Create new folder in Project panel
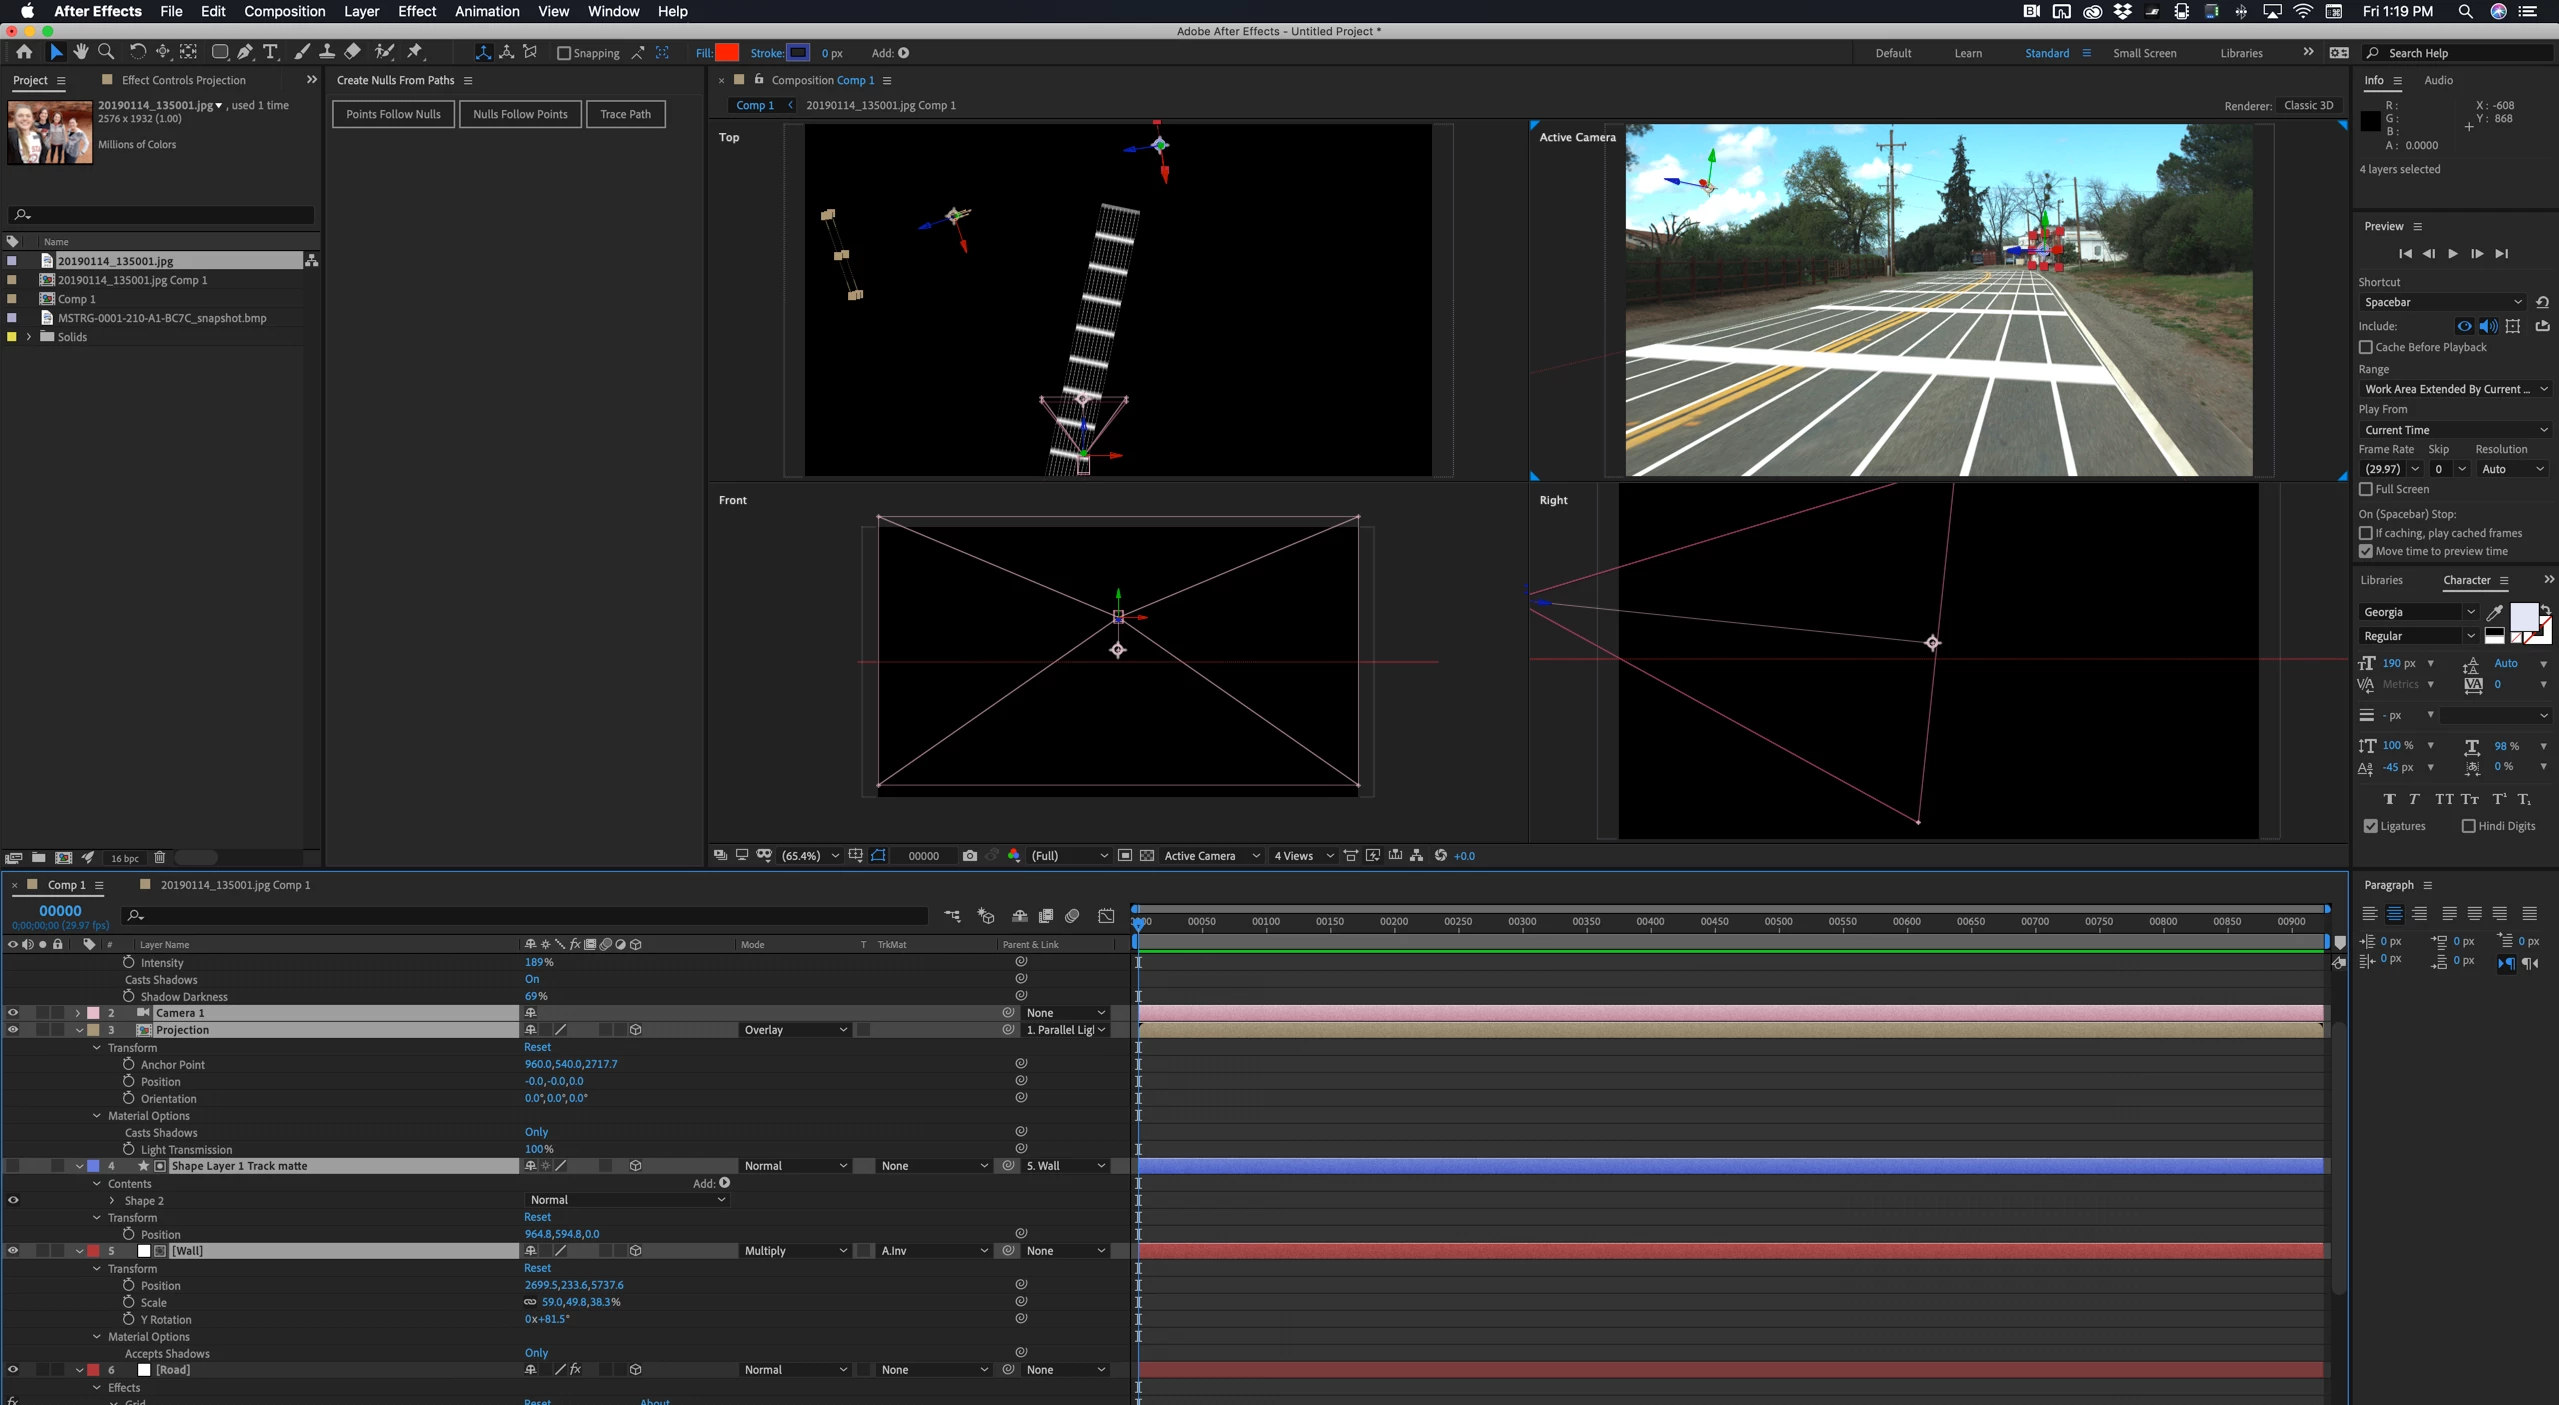Image resolution: width=2559 pixels, height=1405 pixels. coord(38,857)
